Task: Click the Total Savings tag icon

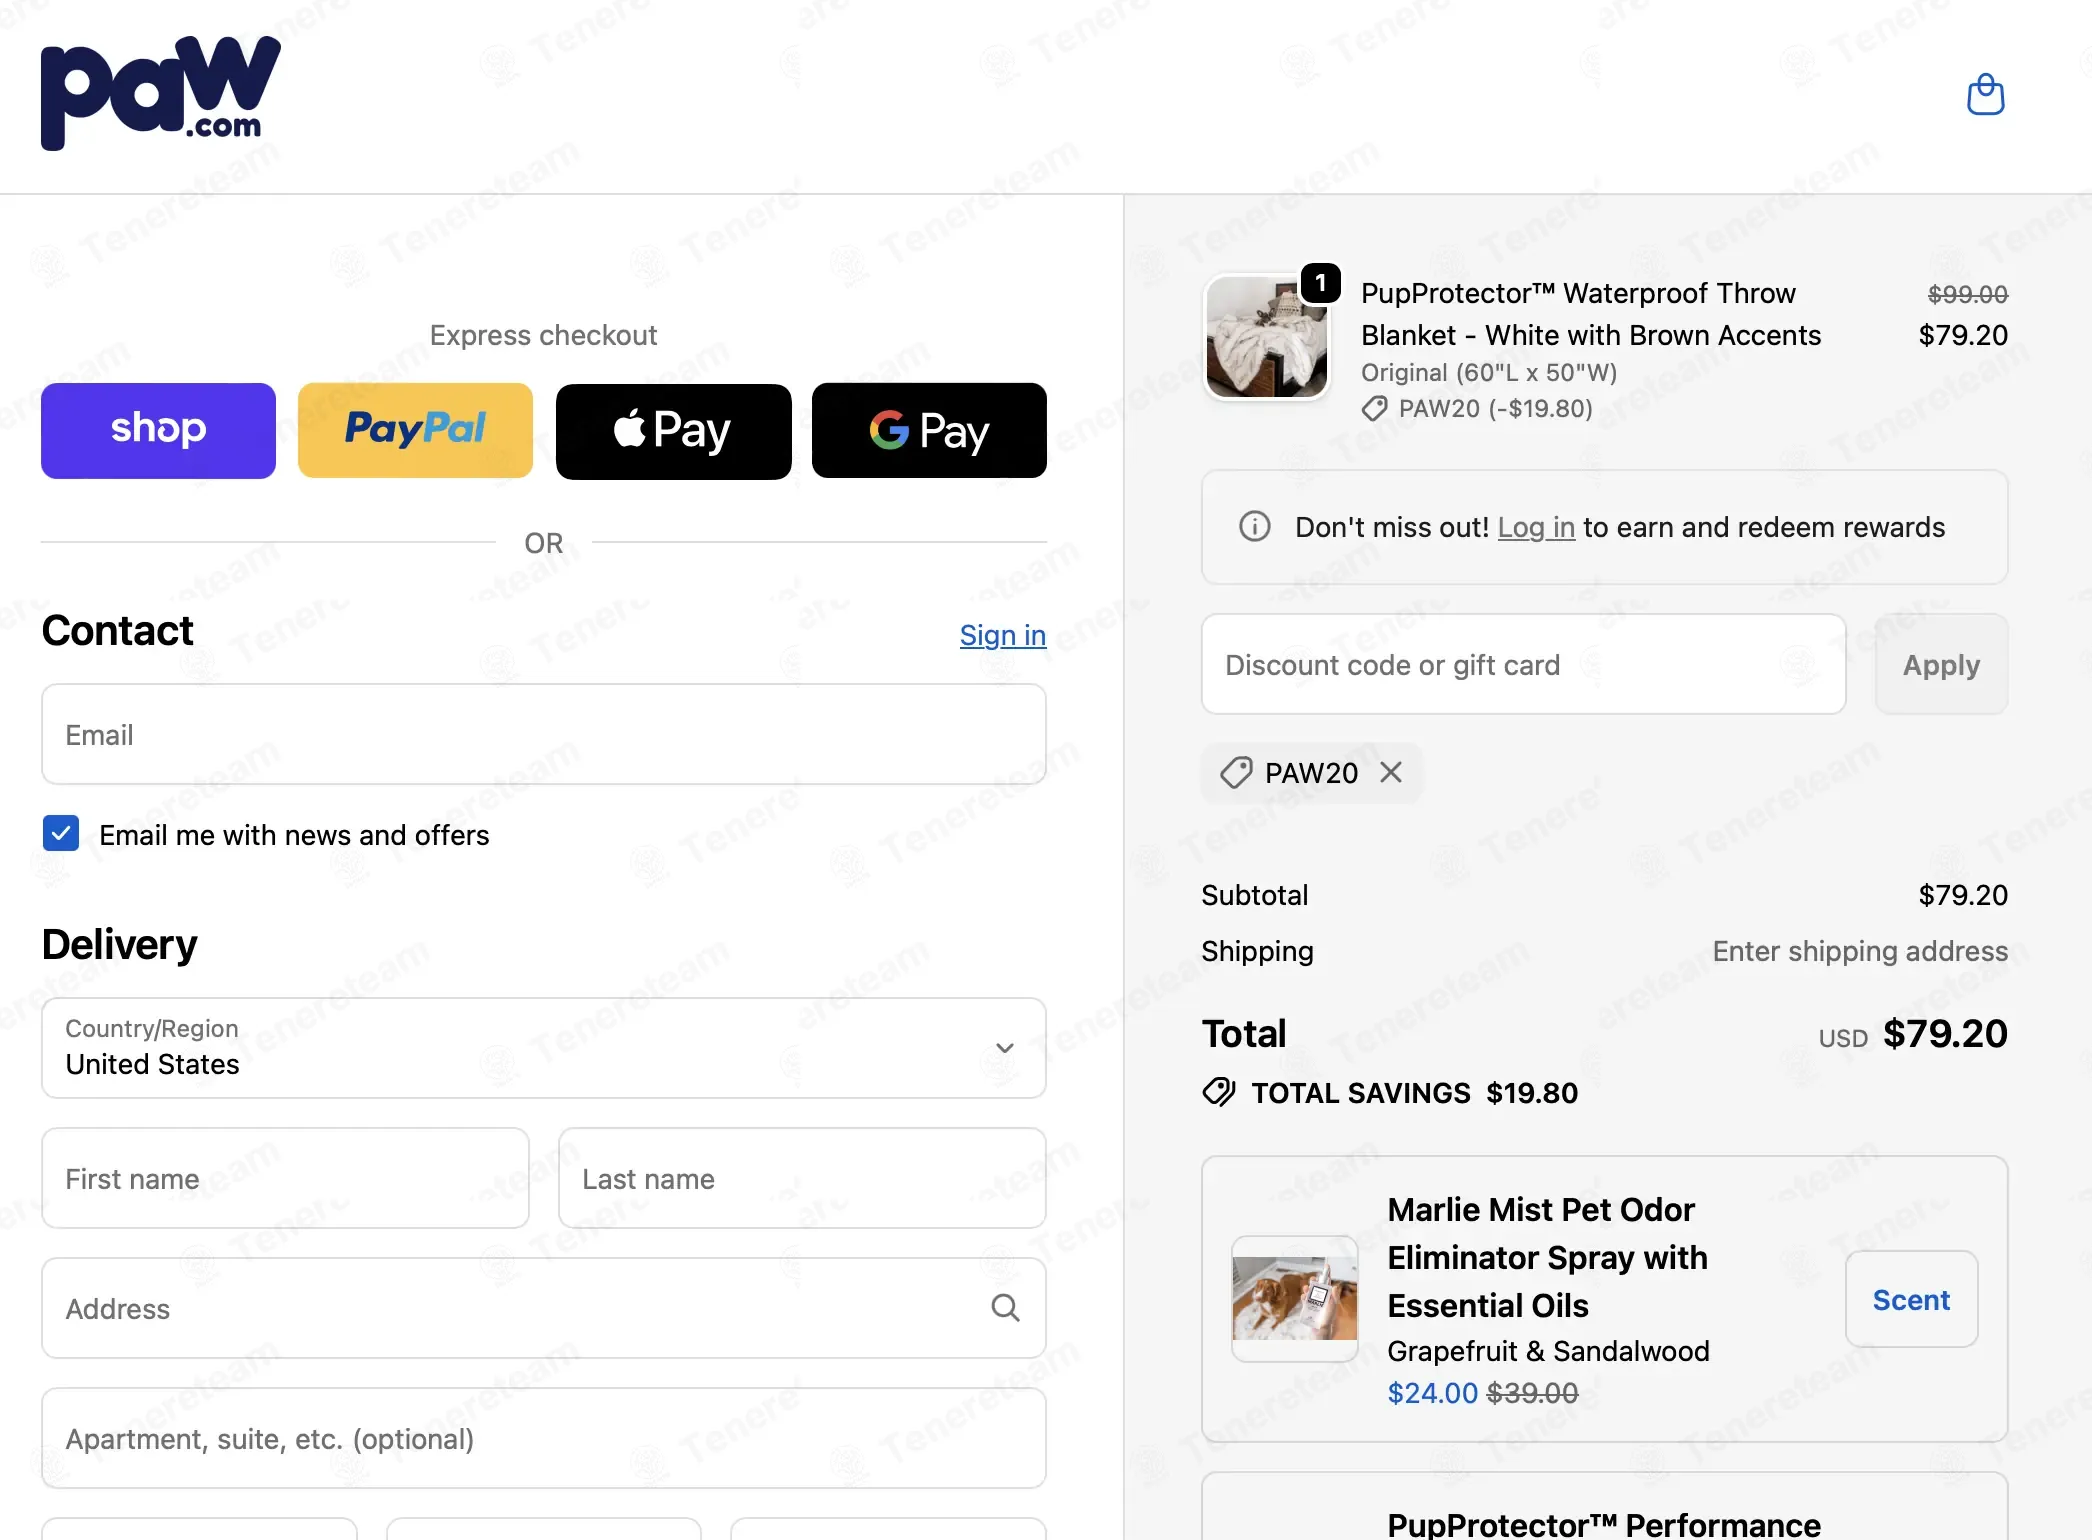Action: [x=1219, y=1091]
